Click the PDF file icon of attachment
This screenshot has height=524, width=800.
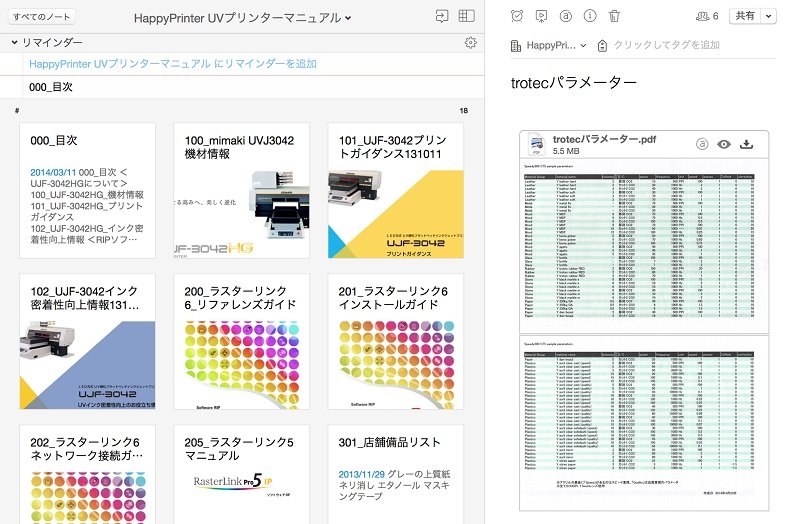(x=536, y=144)
